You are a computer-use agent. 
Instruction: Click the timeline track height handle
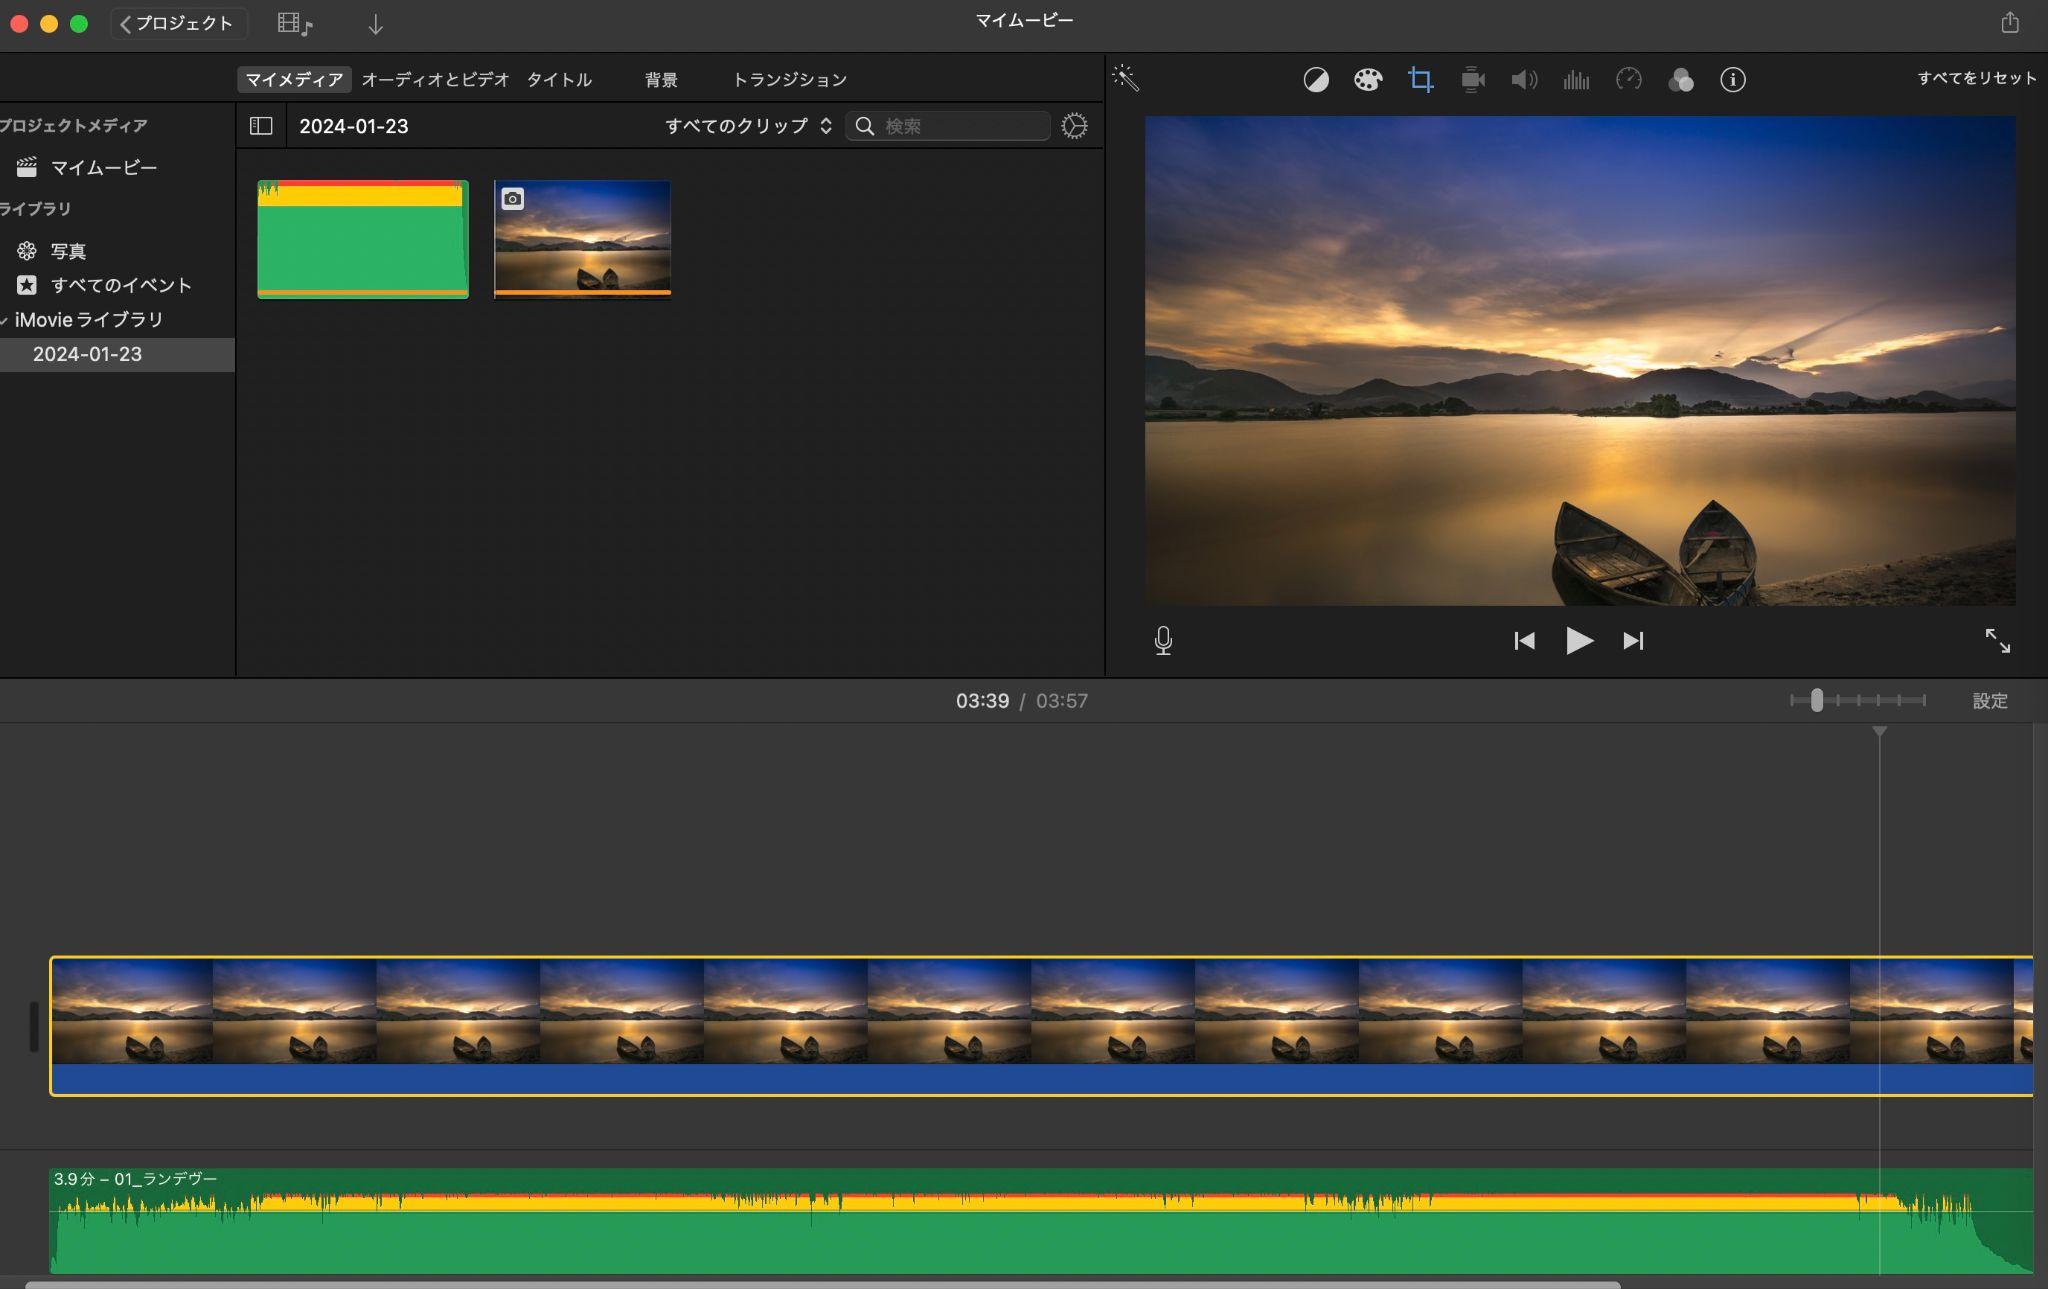click(x=34, y=1027)
